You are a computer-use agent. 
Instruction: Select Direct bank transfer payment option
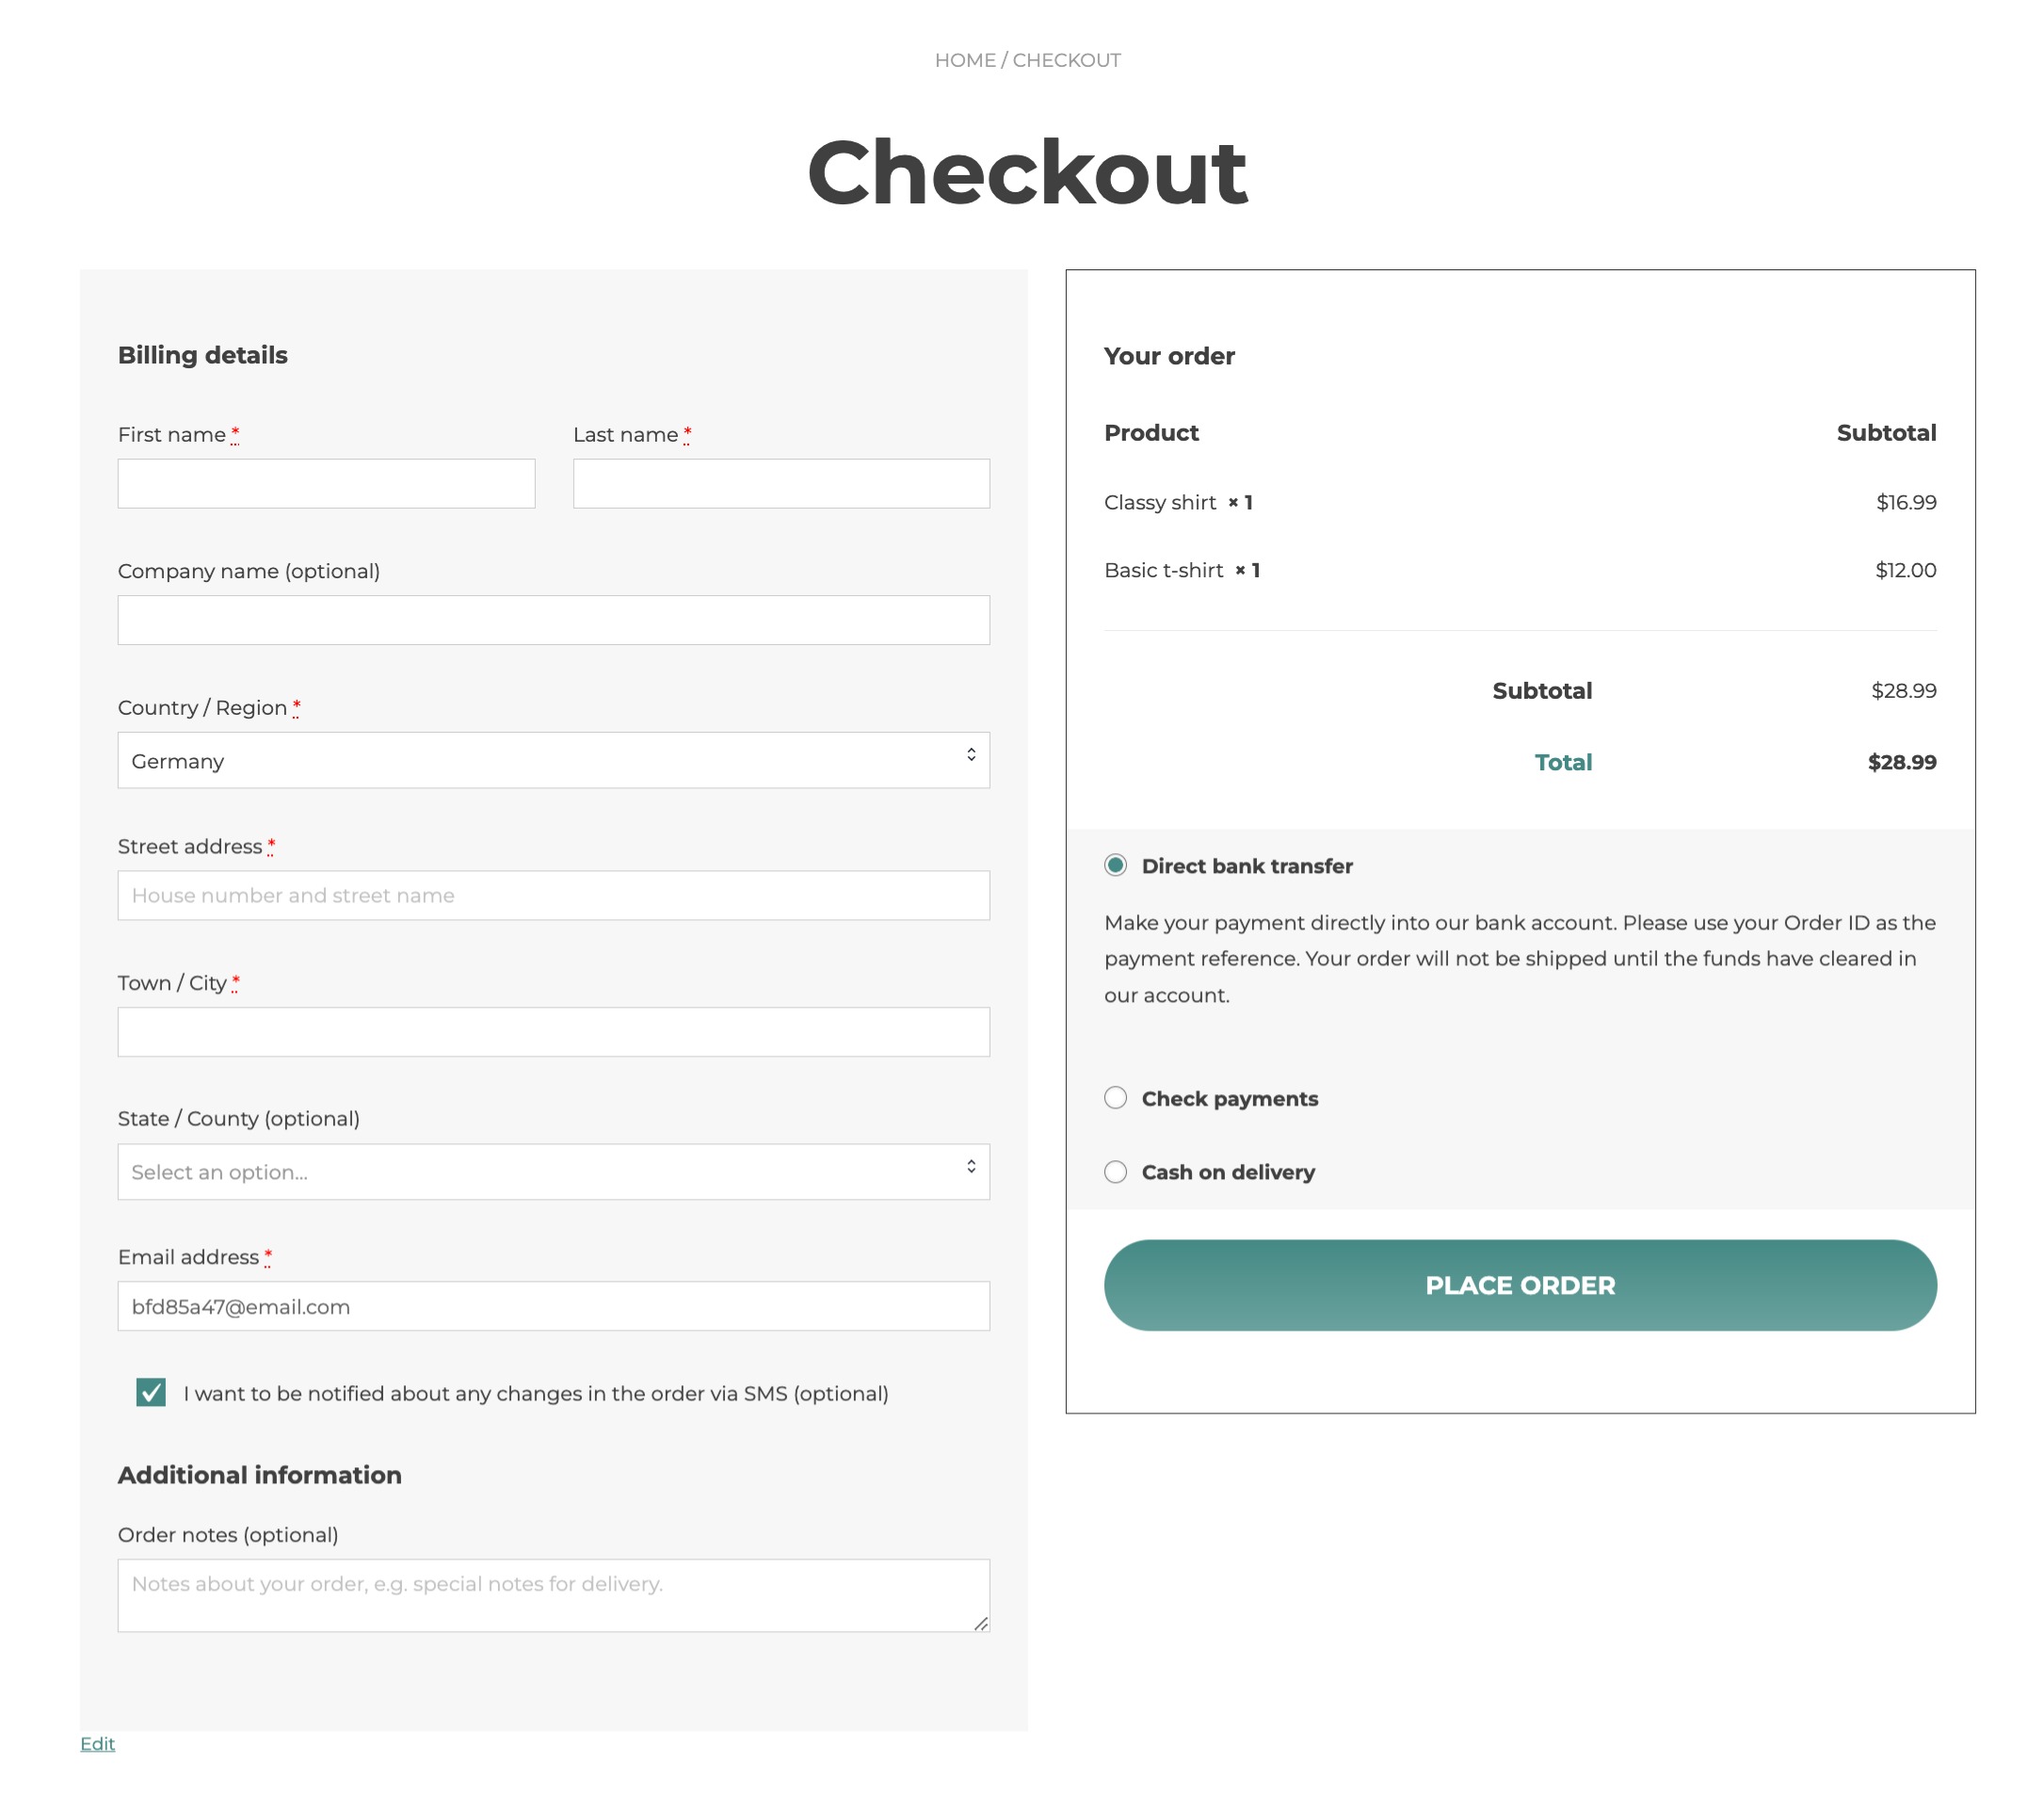pos(1115,865)
